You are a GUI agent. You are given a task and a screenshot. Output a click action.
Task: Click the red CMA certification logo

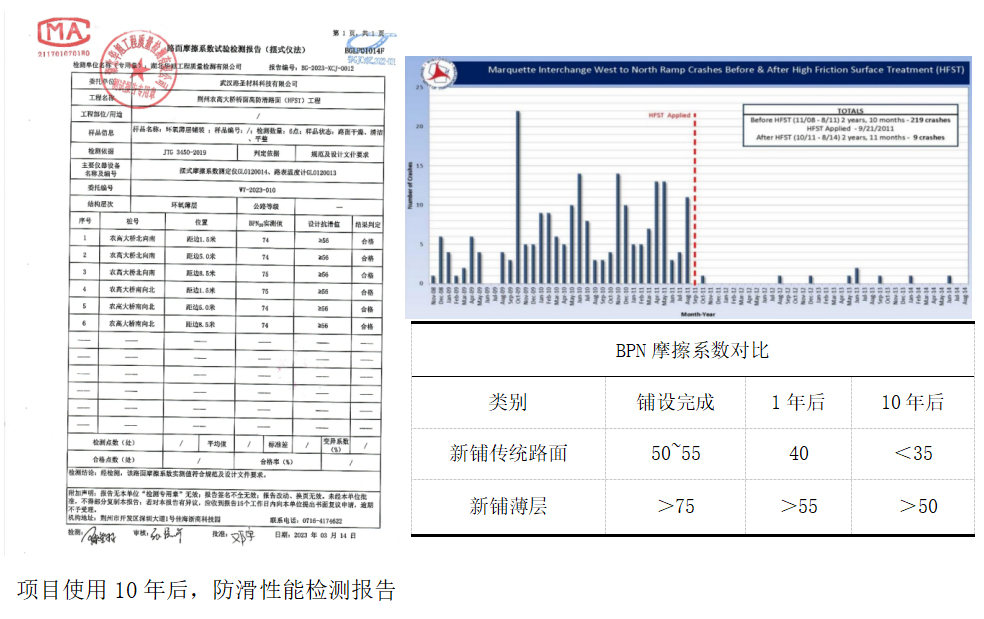[x=64, y=32]
